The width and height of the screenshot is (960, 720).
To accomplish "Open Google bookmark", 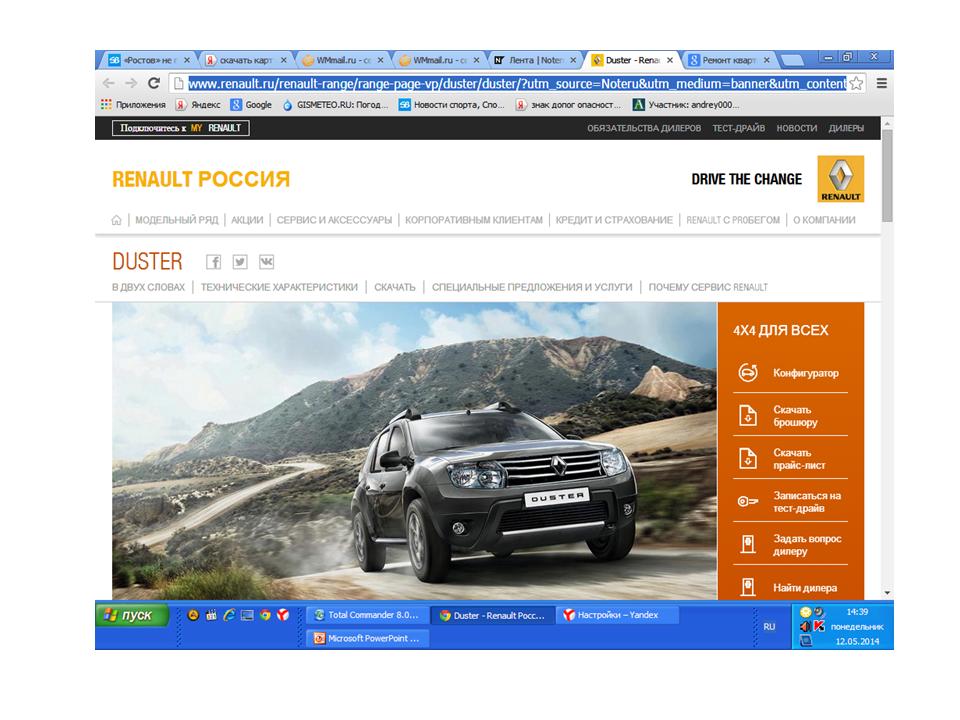I will [251, 105].
